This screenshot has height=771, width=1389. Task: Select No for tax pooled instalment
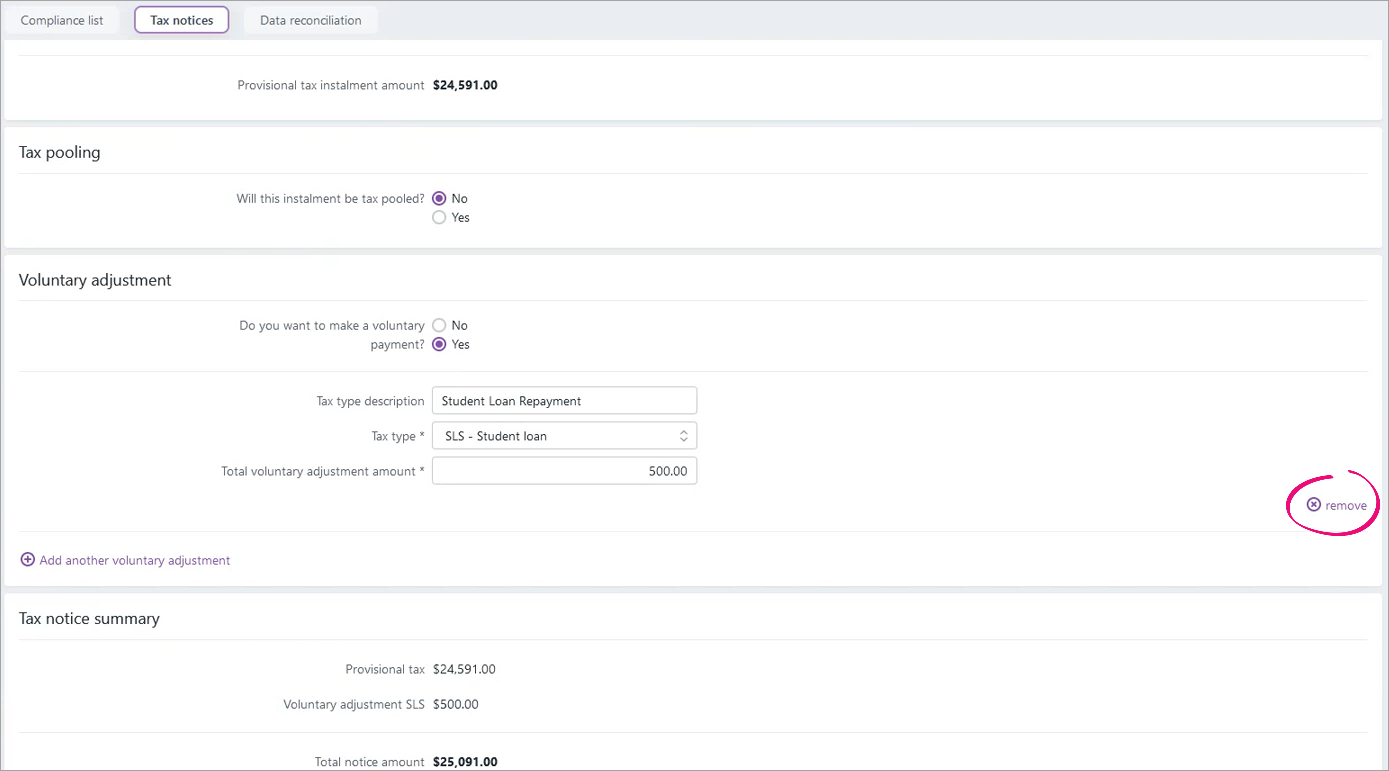click(x=439, y=199)
